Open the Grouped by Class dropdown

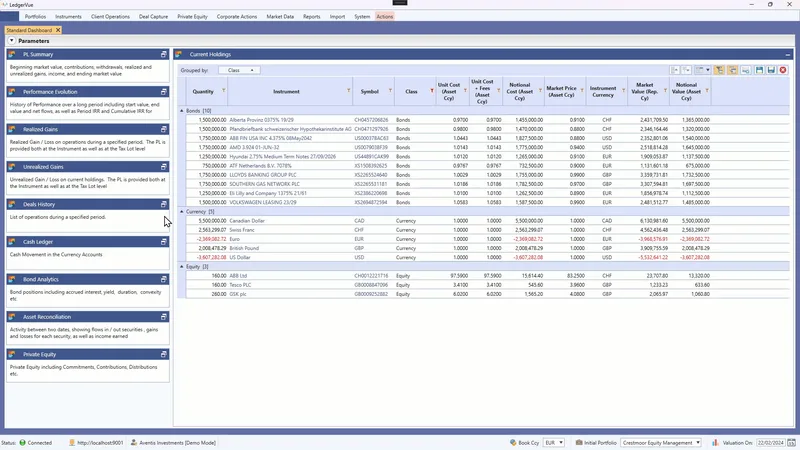pyautogui.click(x=239, y=70)
